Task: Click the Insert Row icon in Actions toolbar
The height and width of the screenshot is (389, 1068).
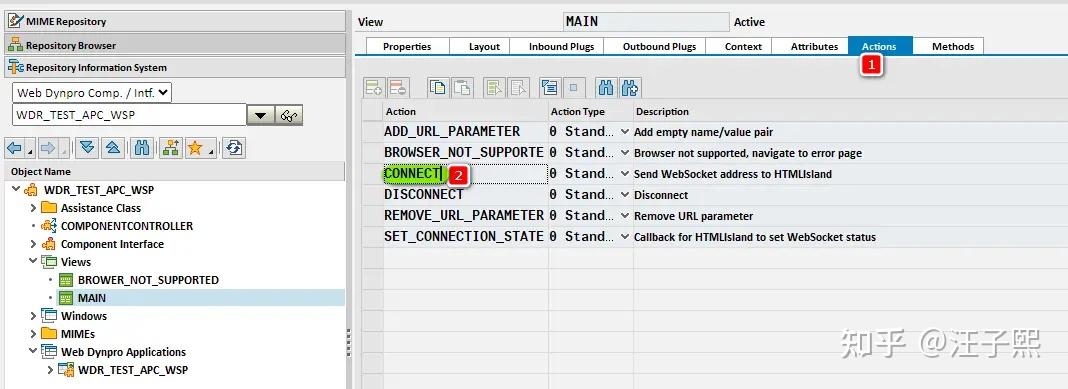Action: [x=374, y=87]
